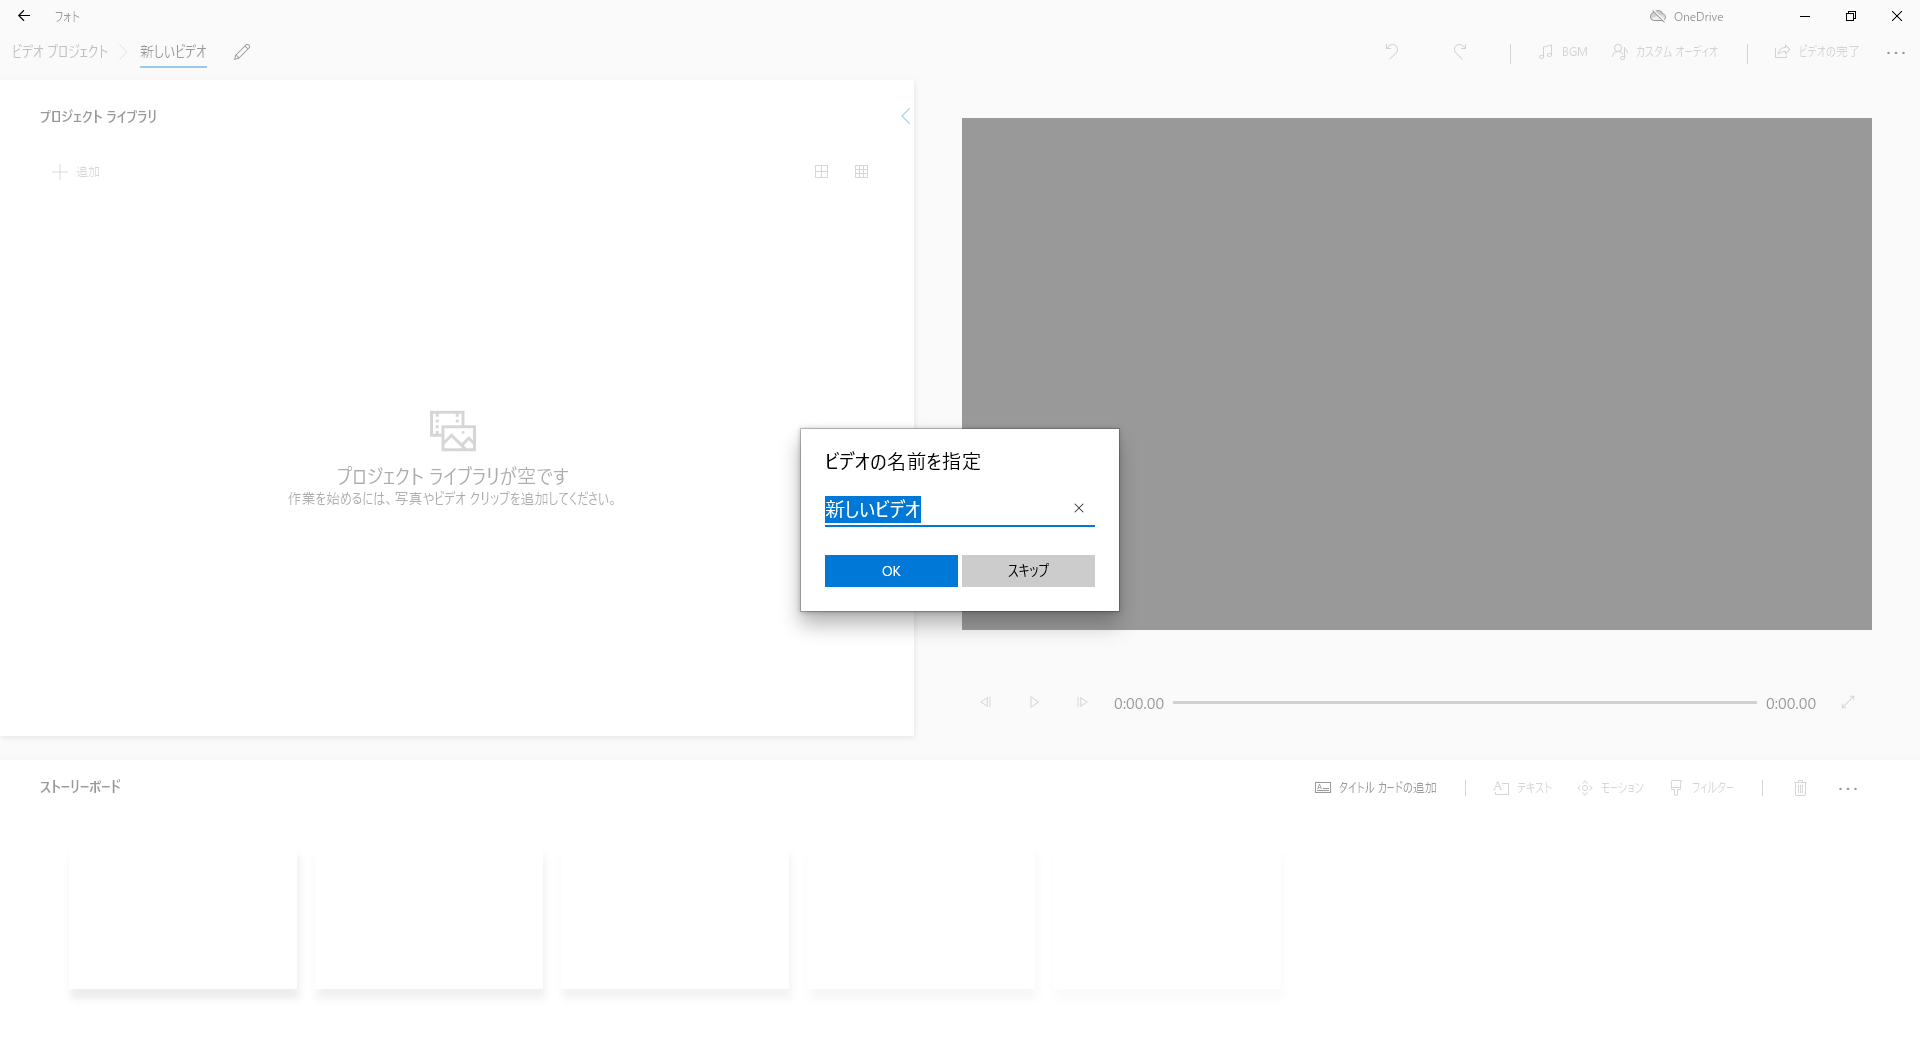1920x1040 pixels.
Task: Toggle fullscreen preview icon
Action: click(1848, 702)
